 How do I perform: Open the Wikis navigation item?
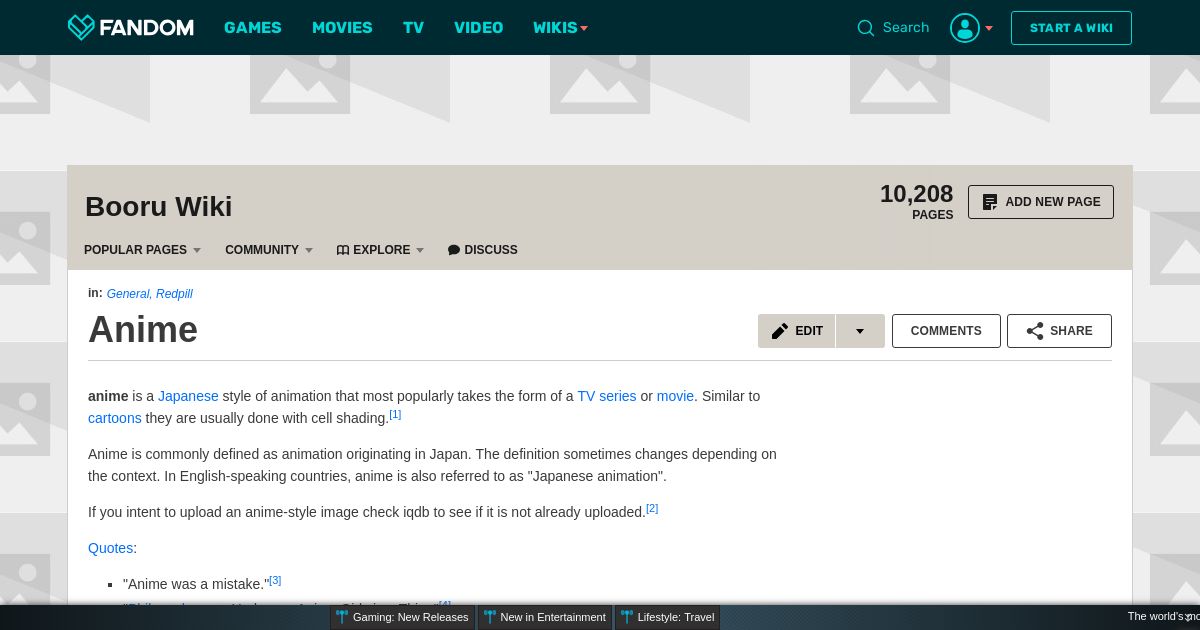click(555, 28)
